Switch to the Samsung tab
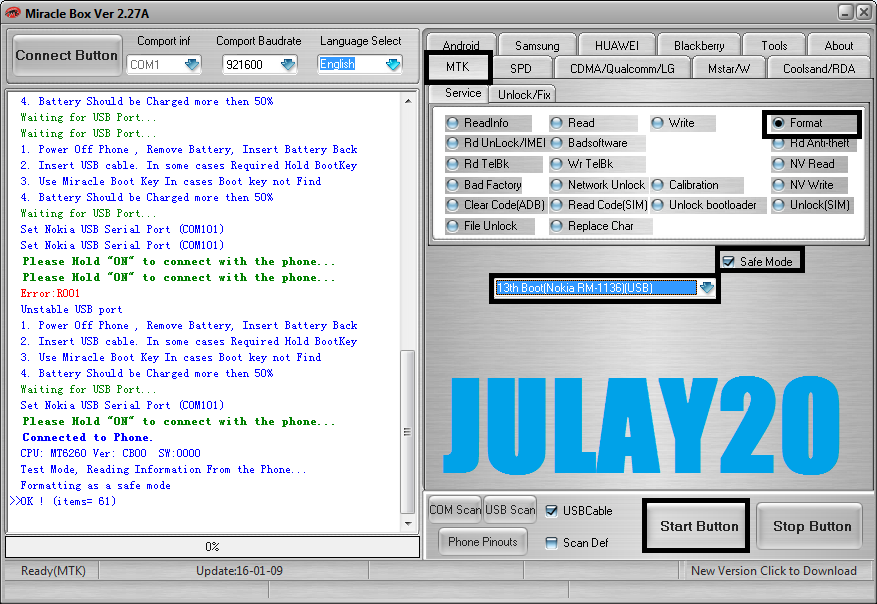Image resolution: width=877 pixels, height=604 pixels. coord(537,45)
